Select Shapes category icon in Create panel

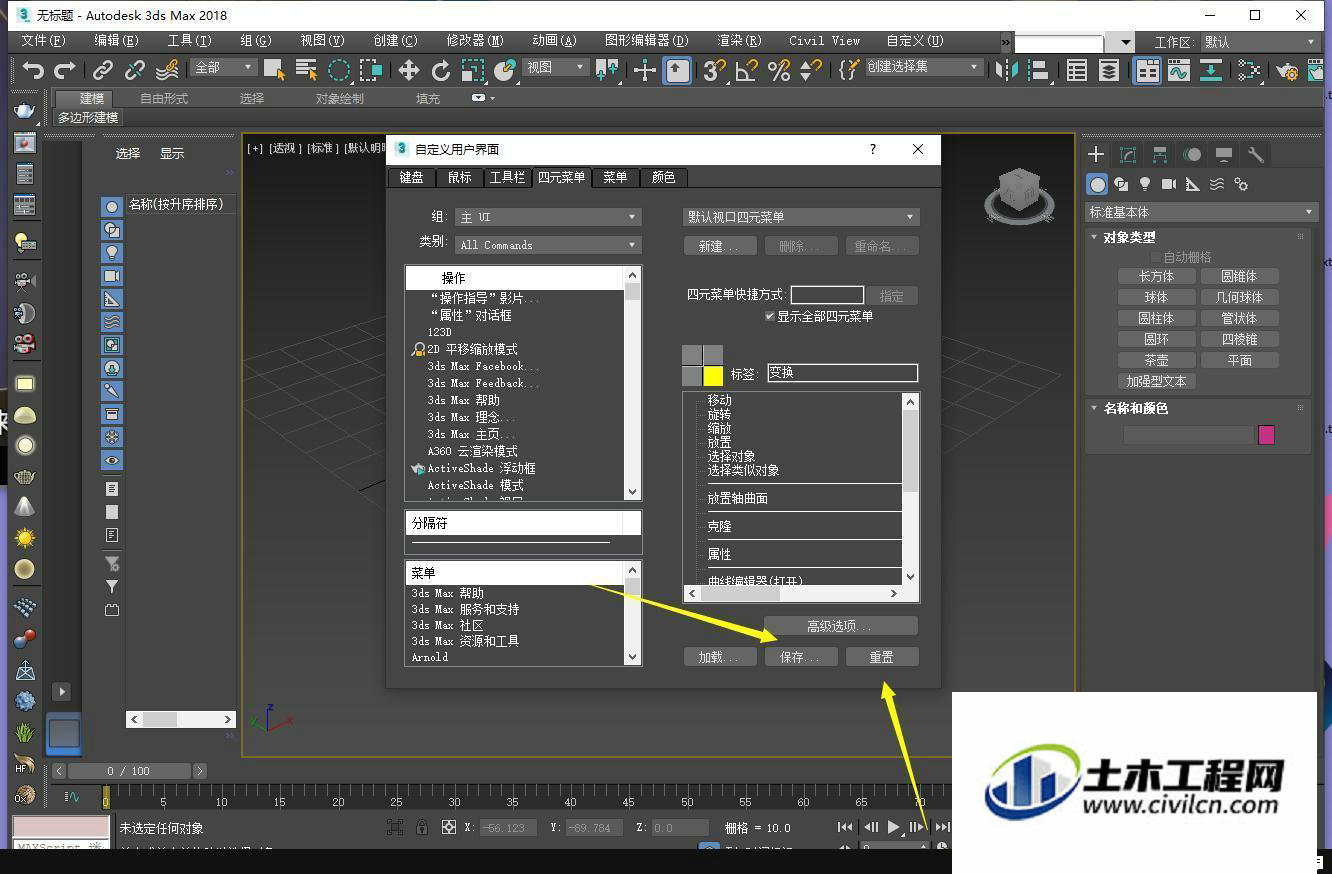pyautogui.click(x=1121, y=184)
